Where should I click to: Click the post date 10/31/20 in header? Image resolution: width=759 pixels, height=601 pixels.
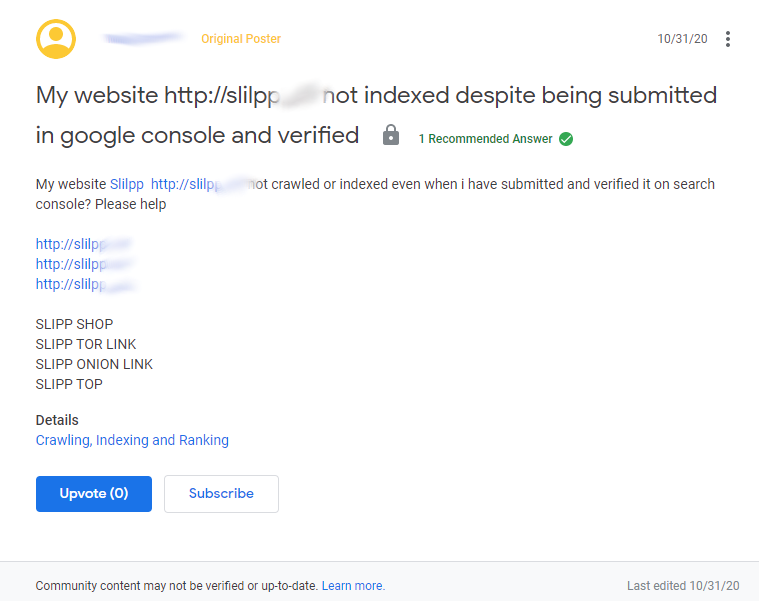point(682,39)
